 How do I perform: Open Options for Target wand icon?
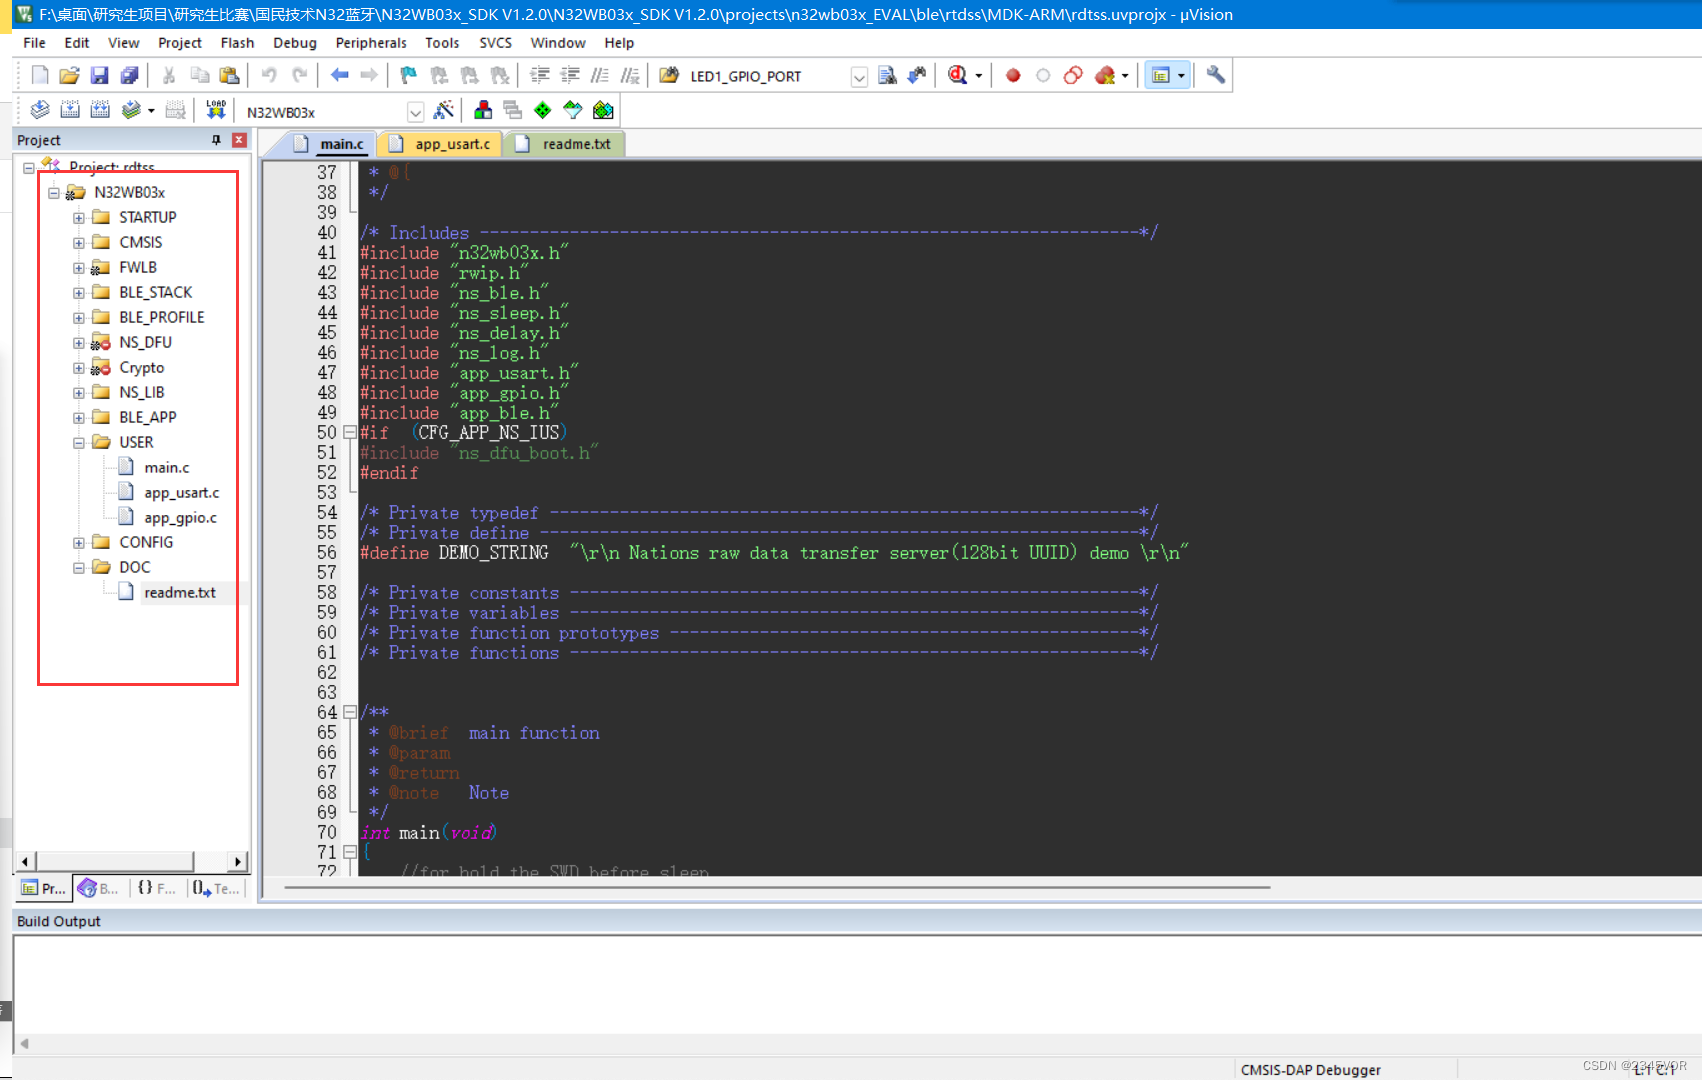coord(444,110)
